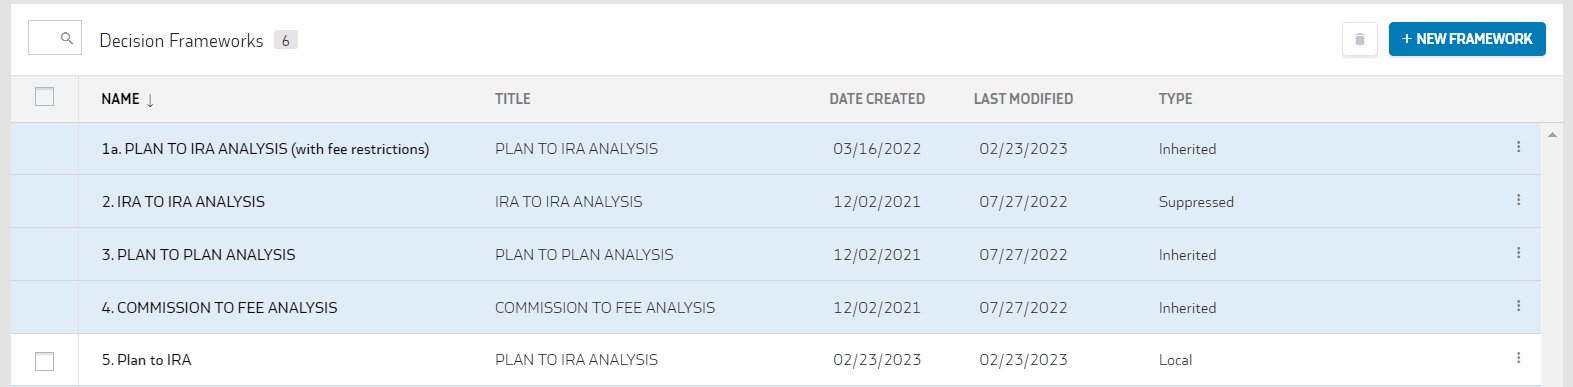
Task: Sort by TITLE column header
Action: pyautogui.click(x=513, y=99)
